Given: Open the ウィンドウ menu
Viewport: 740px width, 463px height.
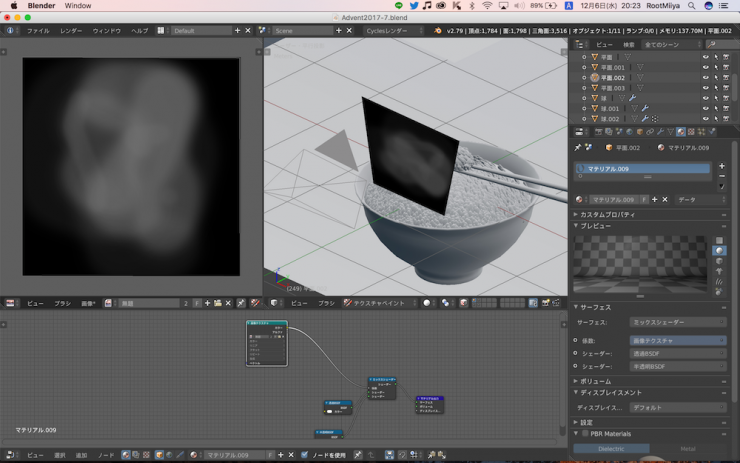Looking at the screenshot, I should (106, 31).
